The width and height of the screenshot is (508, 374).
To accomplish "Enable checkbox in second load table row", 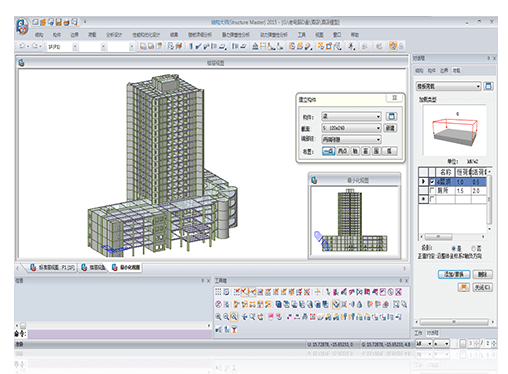I will tap(432, 190).
